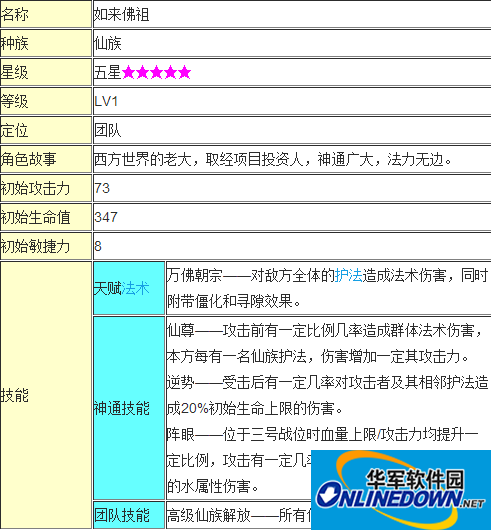The image size is (491, 530).
Task: Click the 神通技能 category cell
Action: tap(129, 408)
